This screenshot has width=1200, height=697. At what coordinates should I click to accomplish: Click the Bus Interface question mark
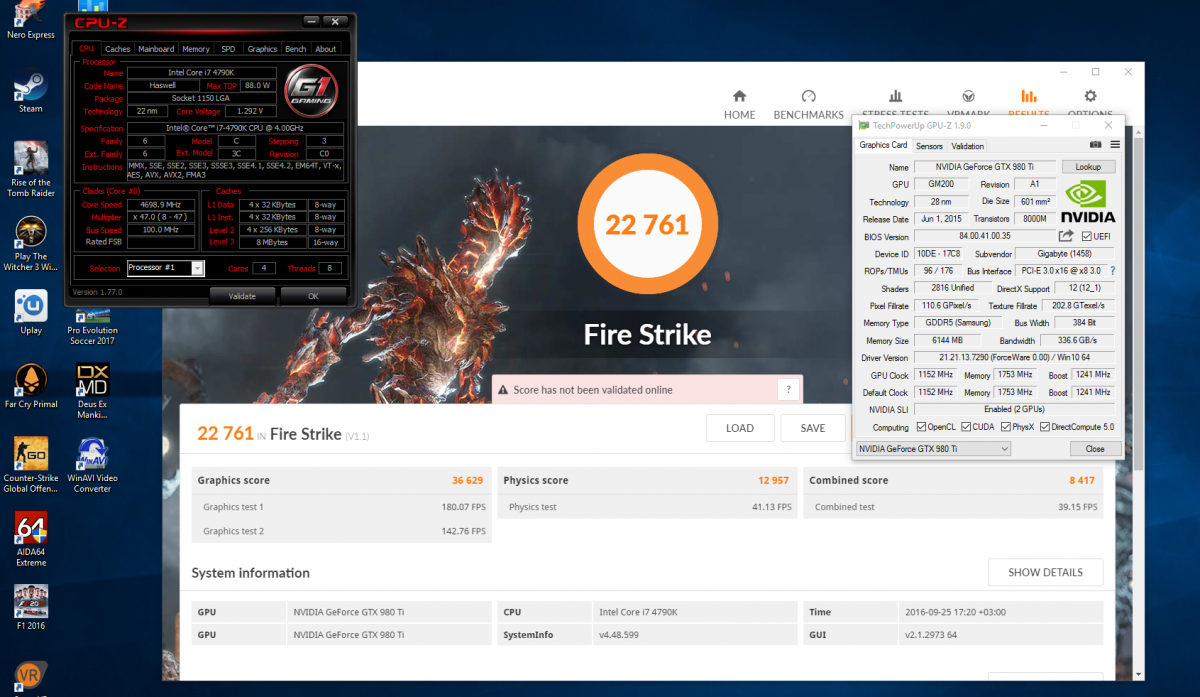pos(1112,271)
